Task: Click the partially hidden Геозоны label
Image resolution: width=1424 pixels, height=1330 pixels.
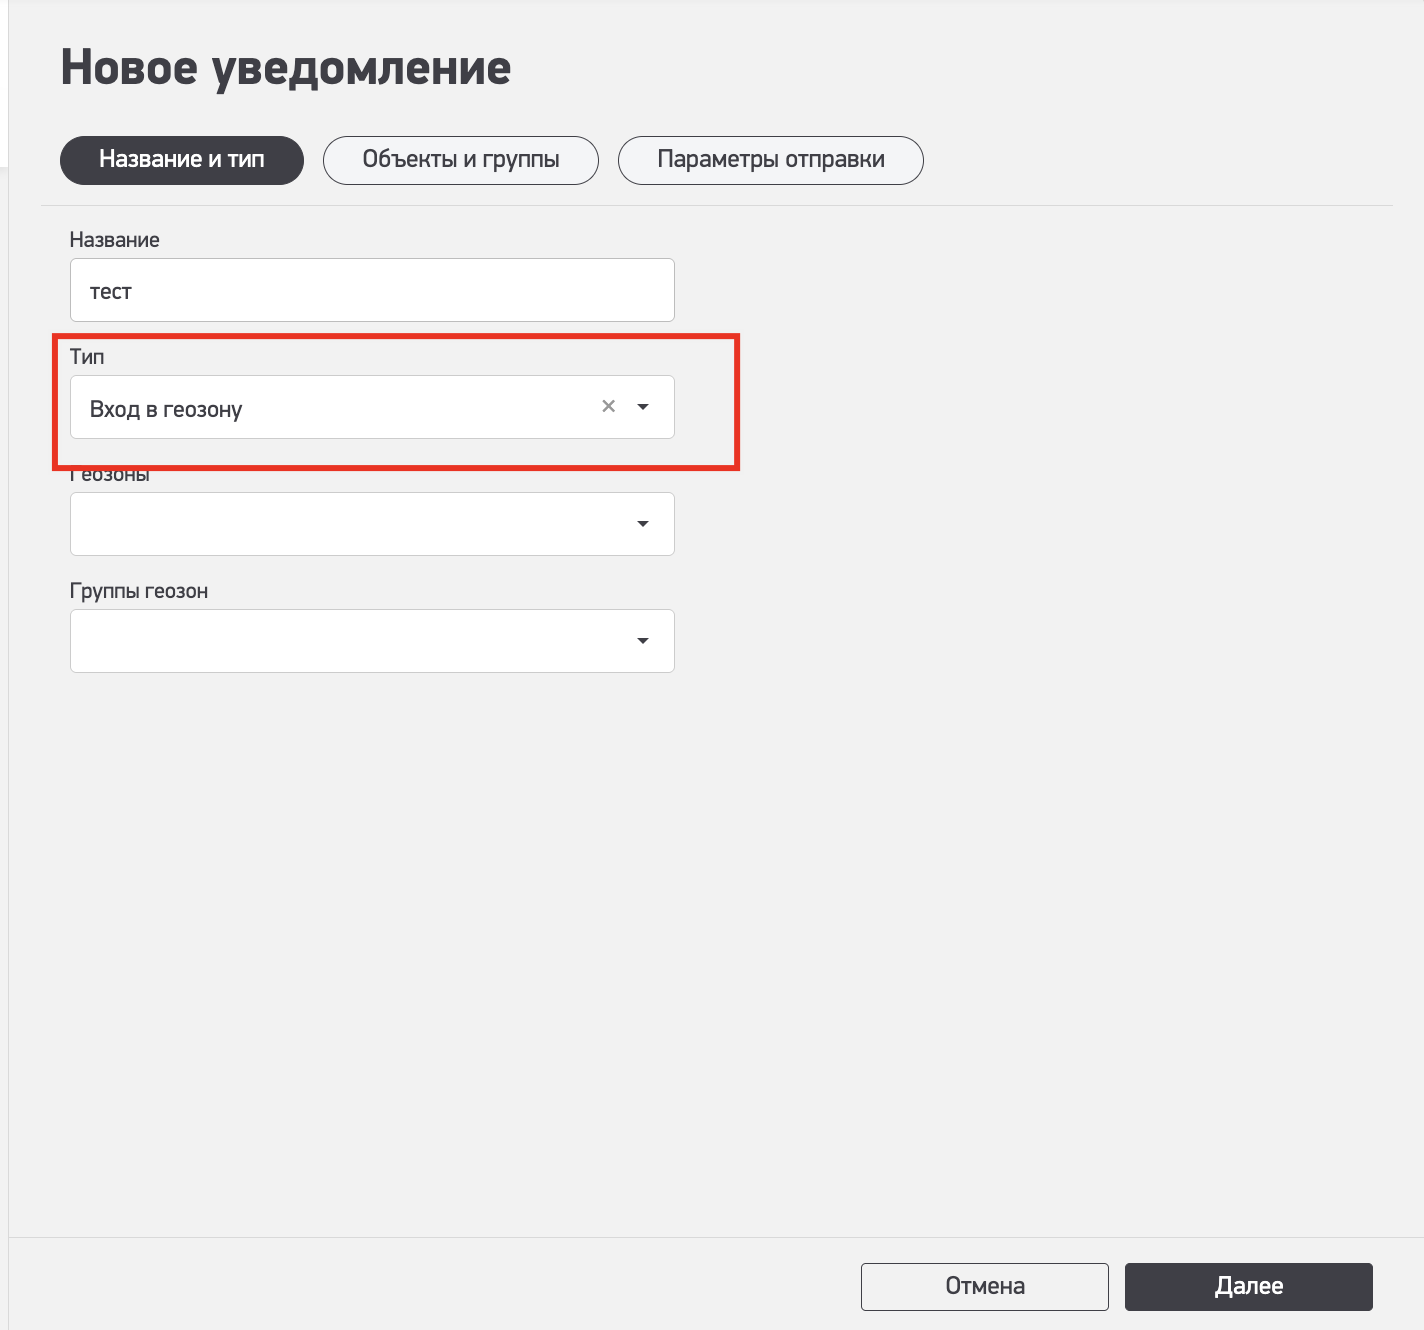Action: coord(112,477)
